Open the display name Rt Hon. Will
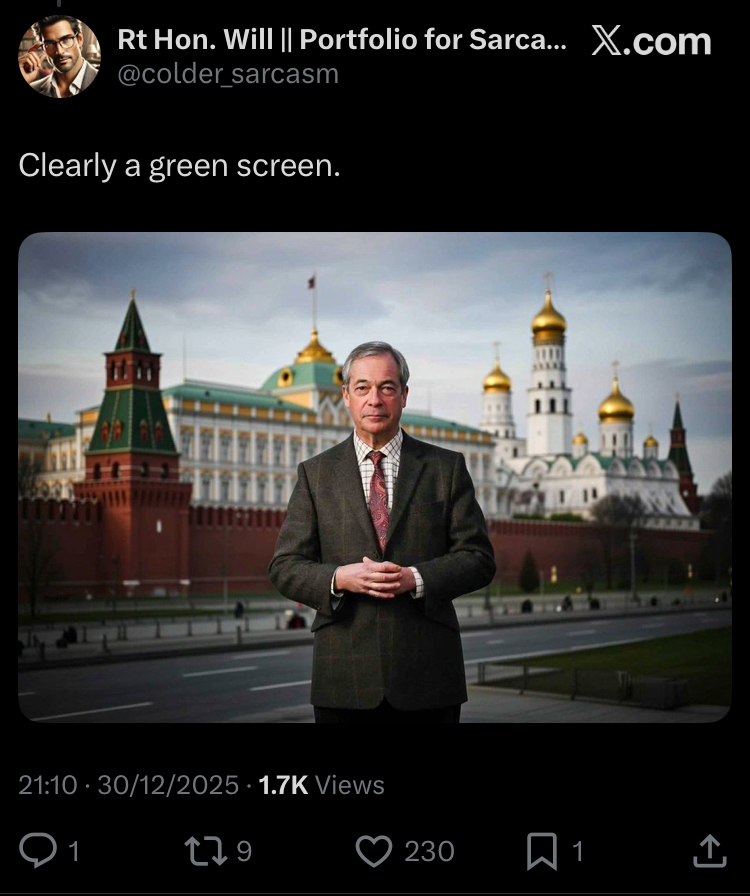The height and width of the screenshot is (896, 750). pos(342,39)
